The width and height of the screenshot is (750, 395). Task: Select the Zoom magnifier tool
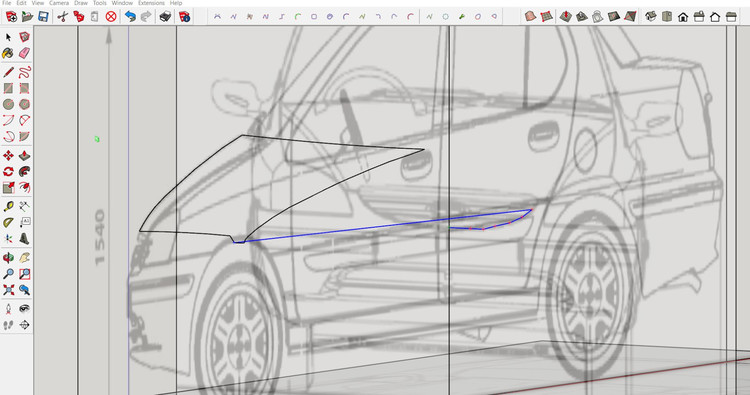click(8, 274)
